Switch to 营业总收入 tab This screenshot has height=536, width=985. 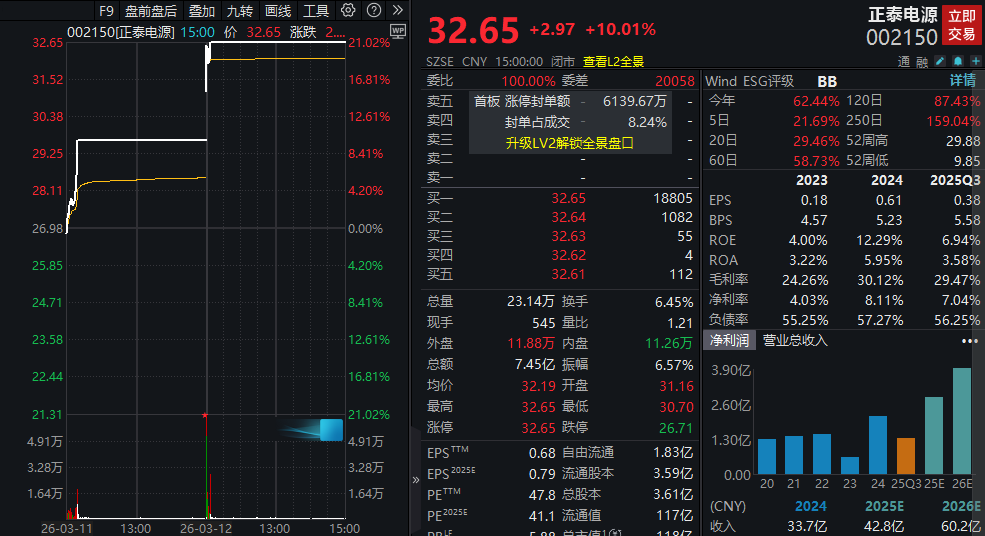(795, 341)
